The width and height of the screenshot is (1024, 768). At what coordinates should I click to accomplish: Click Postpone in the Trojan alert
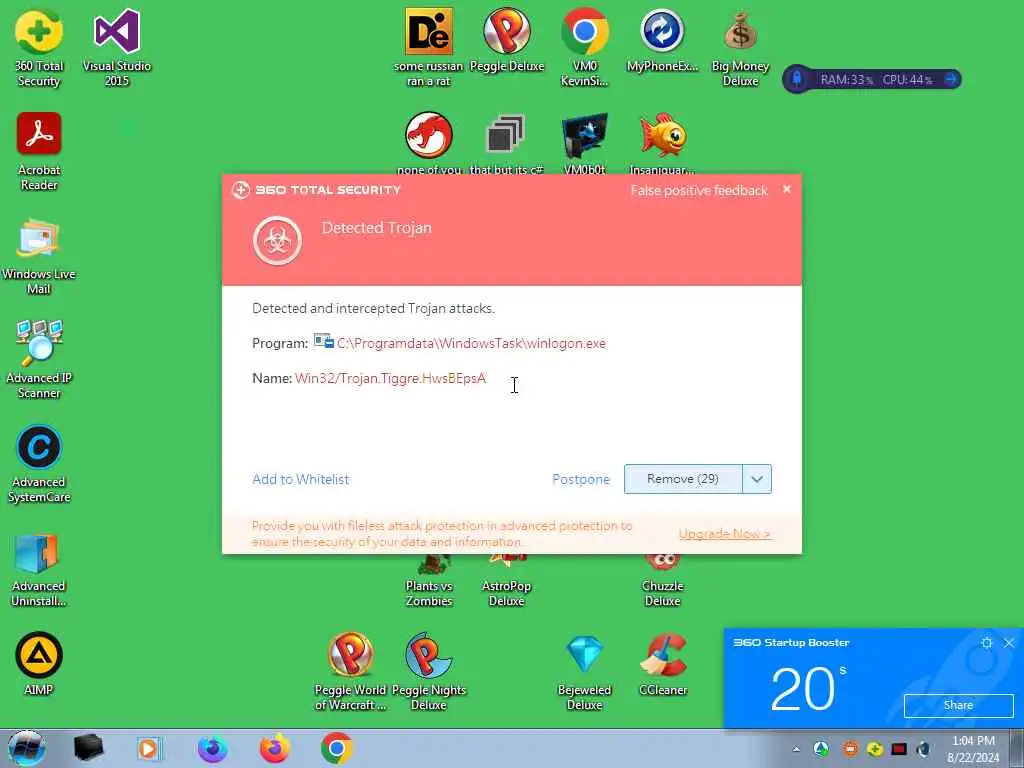(581, 479)
